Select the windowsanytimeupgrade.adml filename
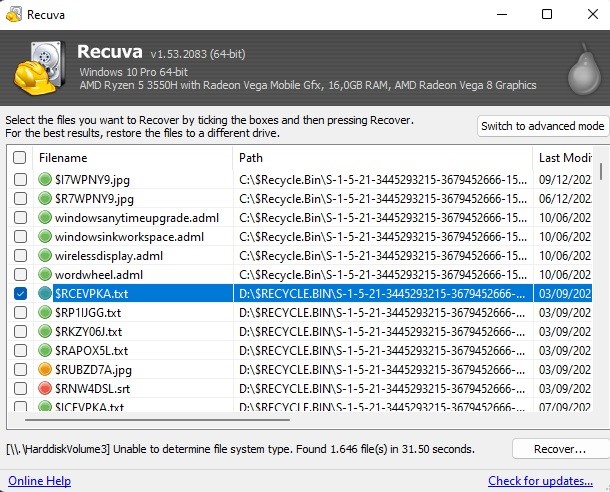Image resolution: width=610 pixels, height=492 pixels. point(137,218)
